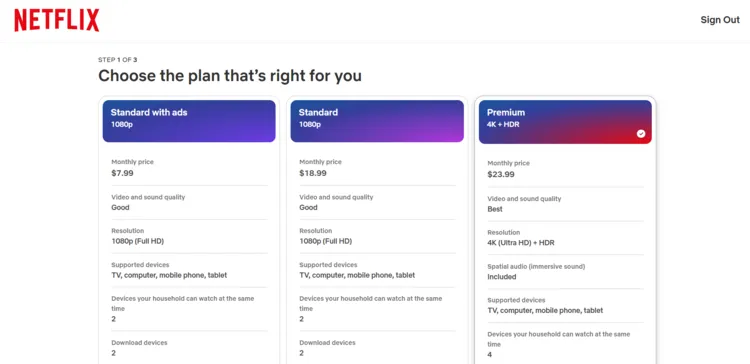Click the $23.99 monthly price

click(501, 175)
